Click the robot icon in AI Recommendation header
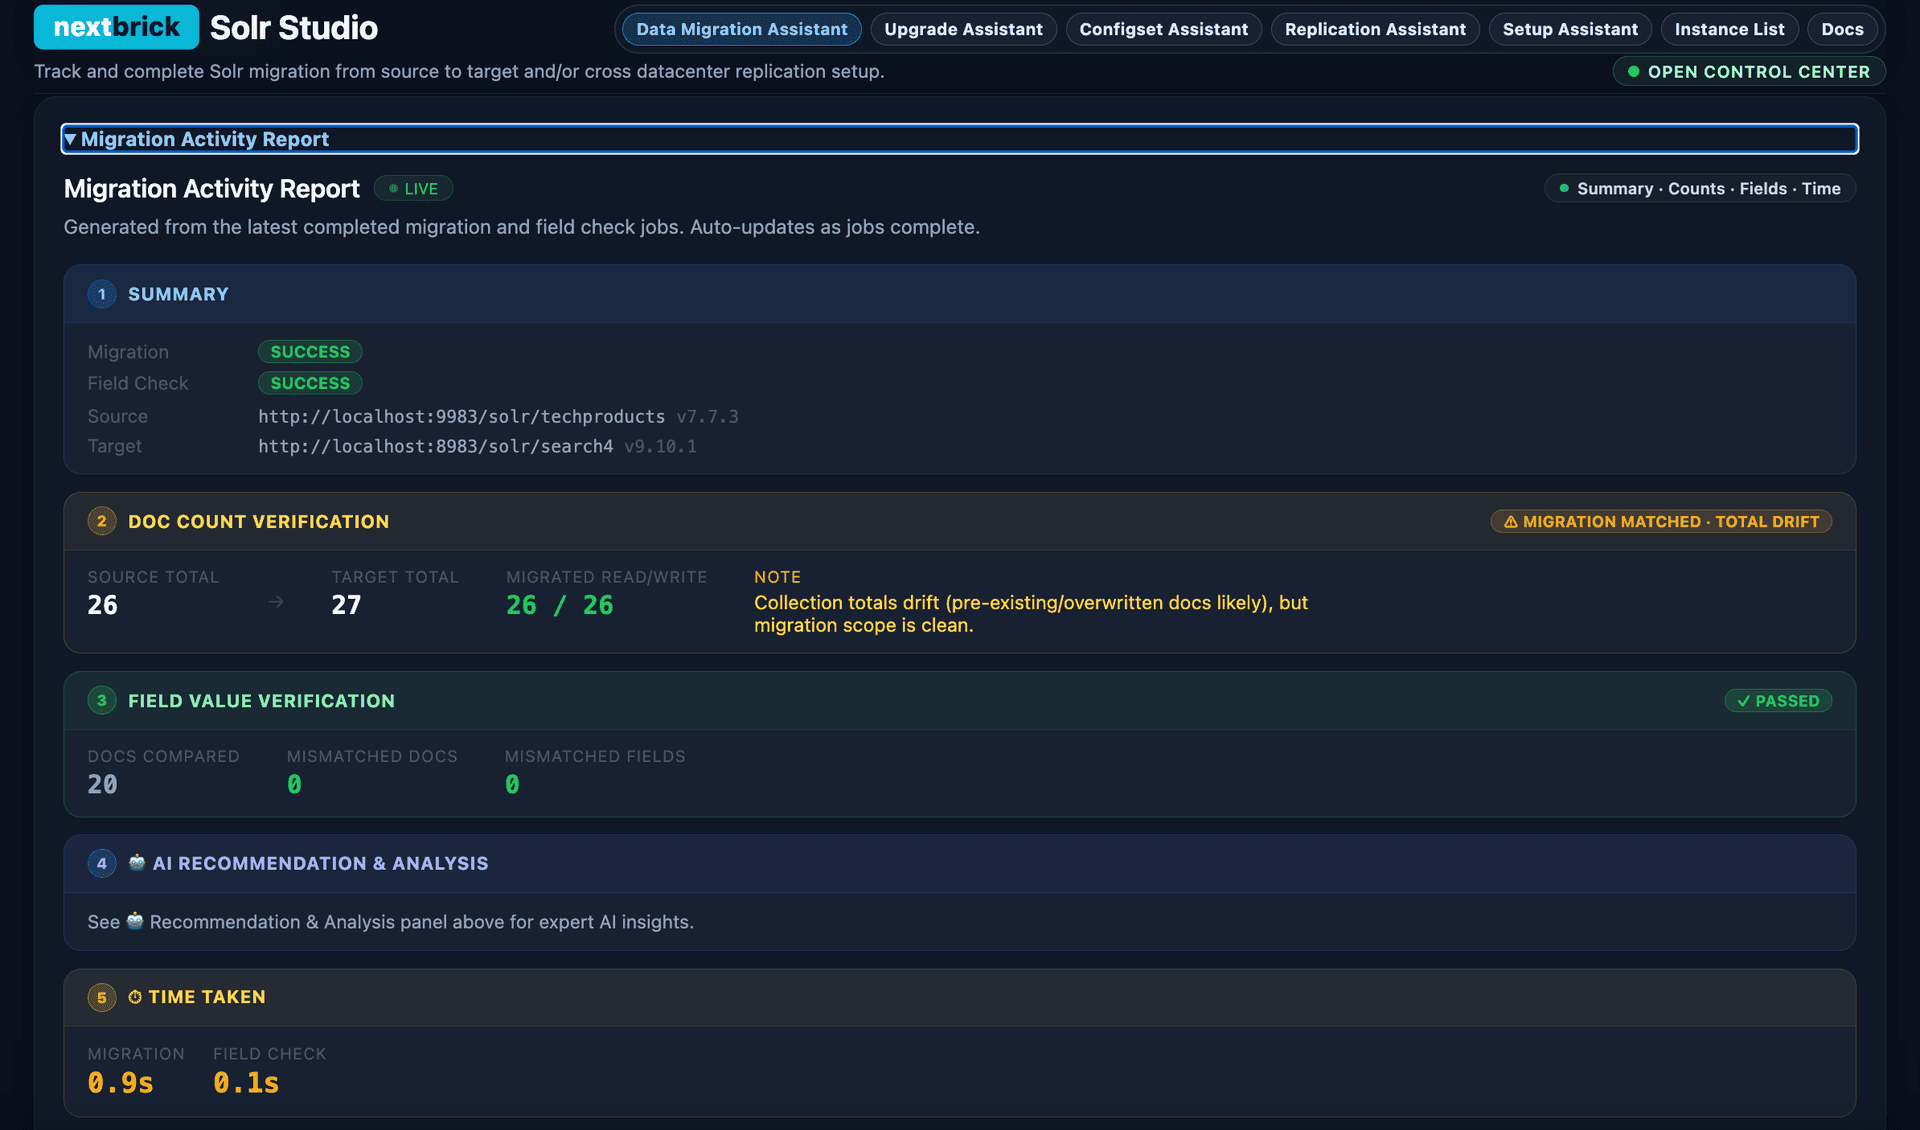Image resolution: width=1920 pixels, height=1130 pixels. tap(137, 862)
